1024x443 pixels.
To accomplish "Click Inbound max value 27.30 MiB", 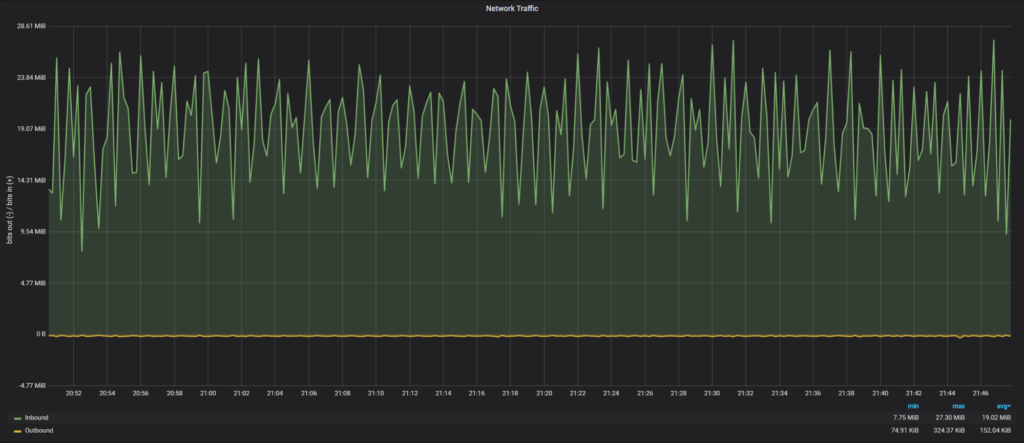I will pyautogui.click(x=949, y=417).
